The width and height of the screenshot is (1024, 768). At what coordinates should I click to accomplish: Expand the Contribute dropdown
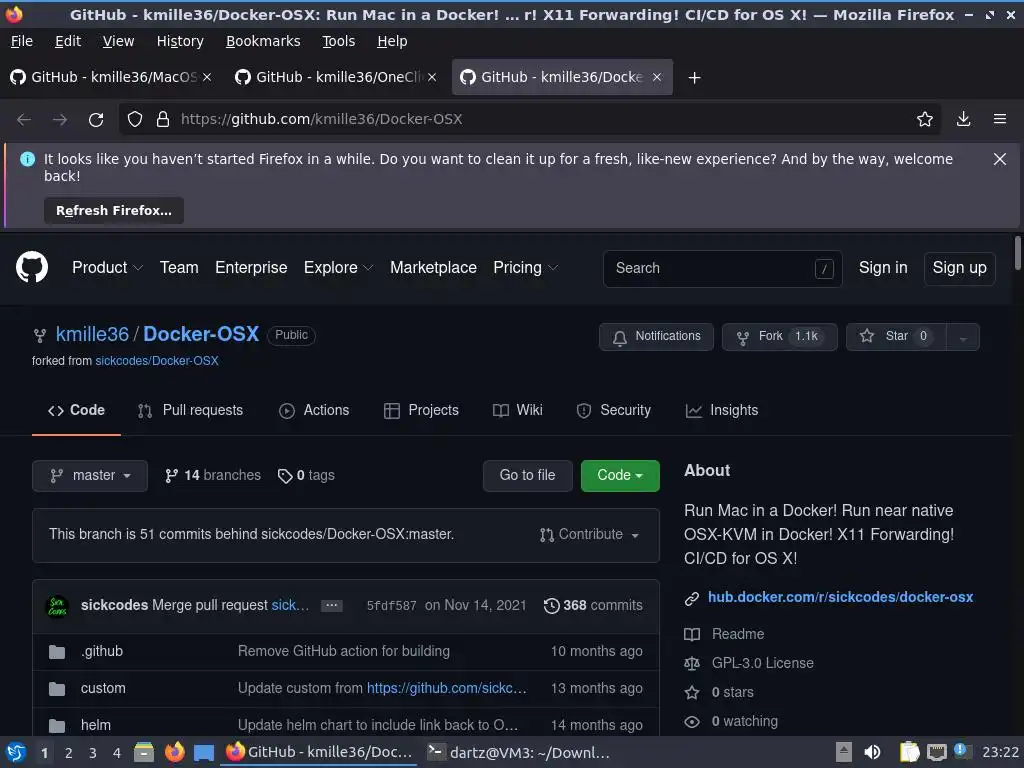click(589, 535)
